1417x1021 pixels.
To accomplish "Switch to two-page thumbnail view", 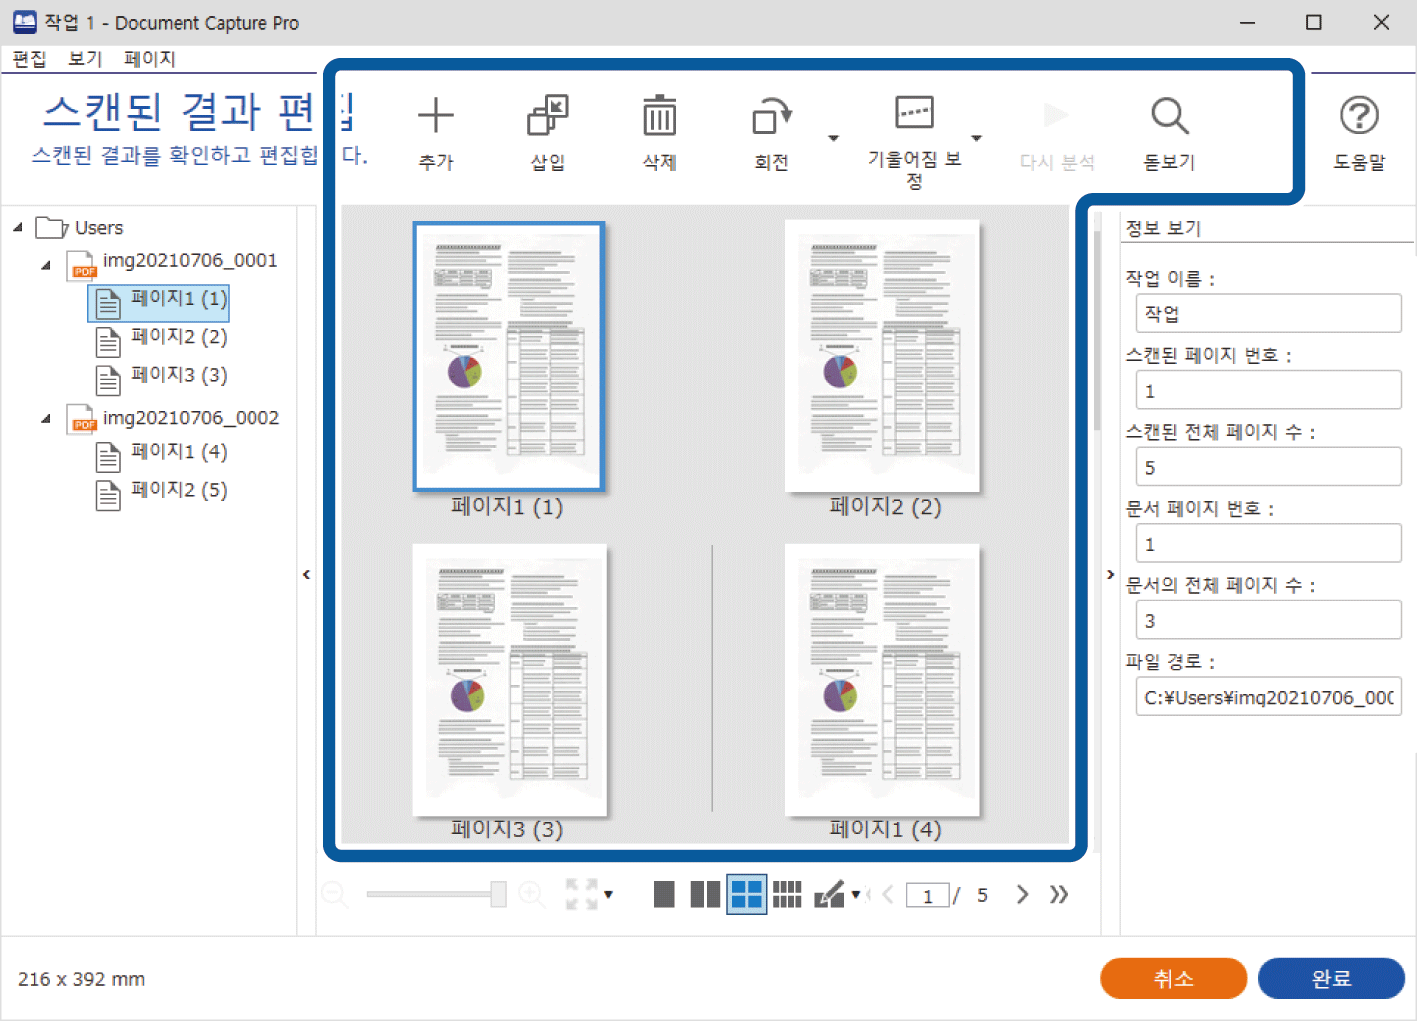I will [705, 894].
